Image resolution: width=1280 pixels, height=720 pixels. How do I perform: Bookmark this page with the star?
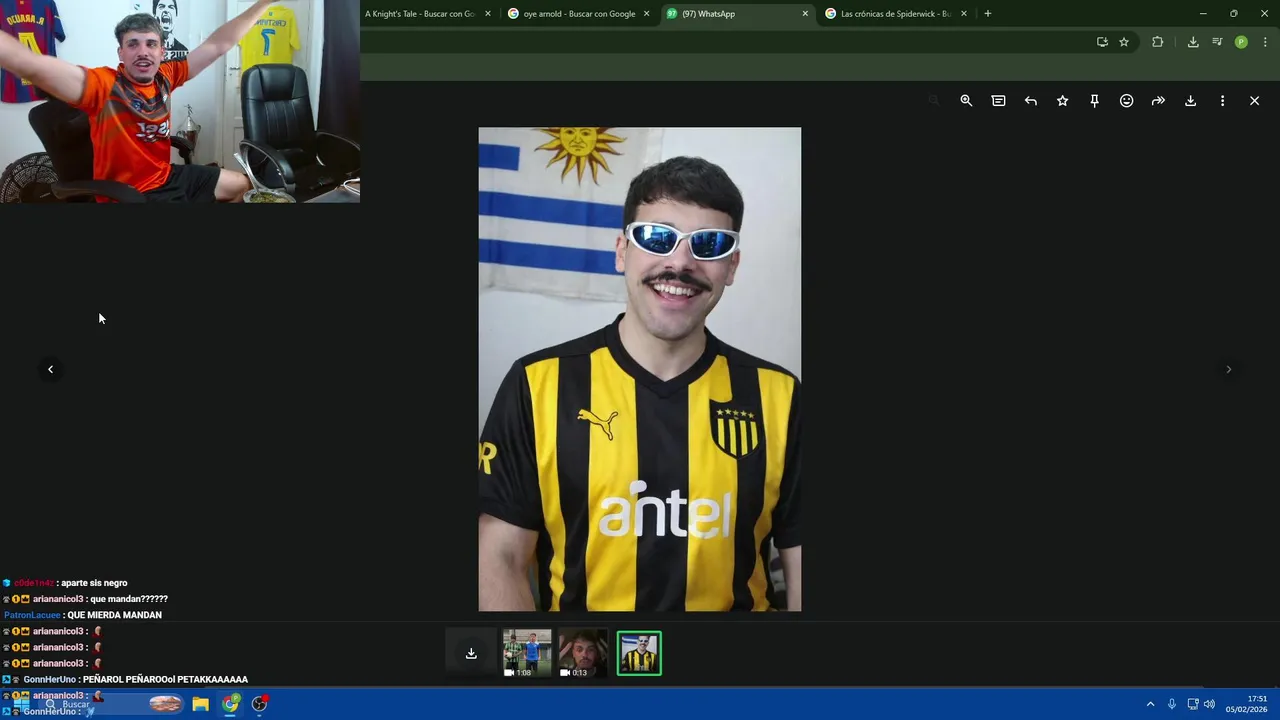coord(1124,42)
